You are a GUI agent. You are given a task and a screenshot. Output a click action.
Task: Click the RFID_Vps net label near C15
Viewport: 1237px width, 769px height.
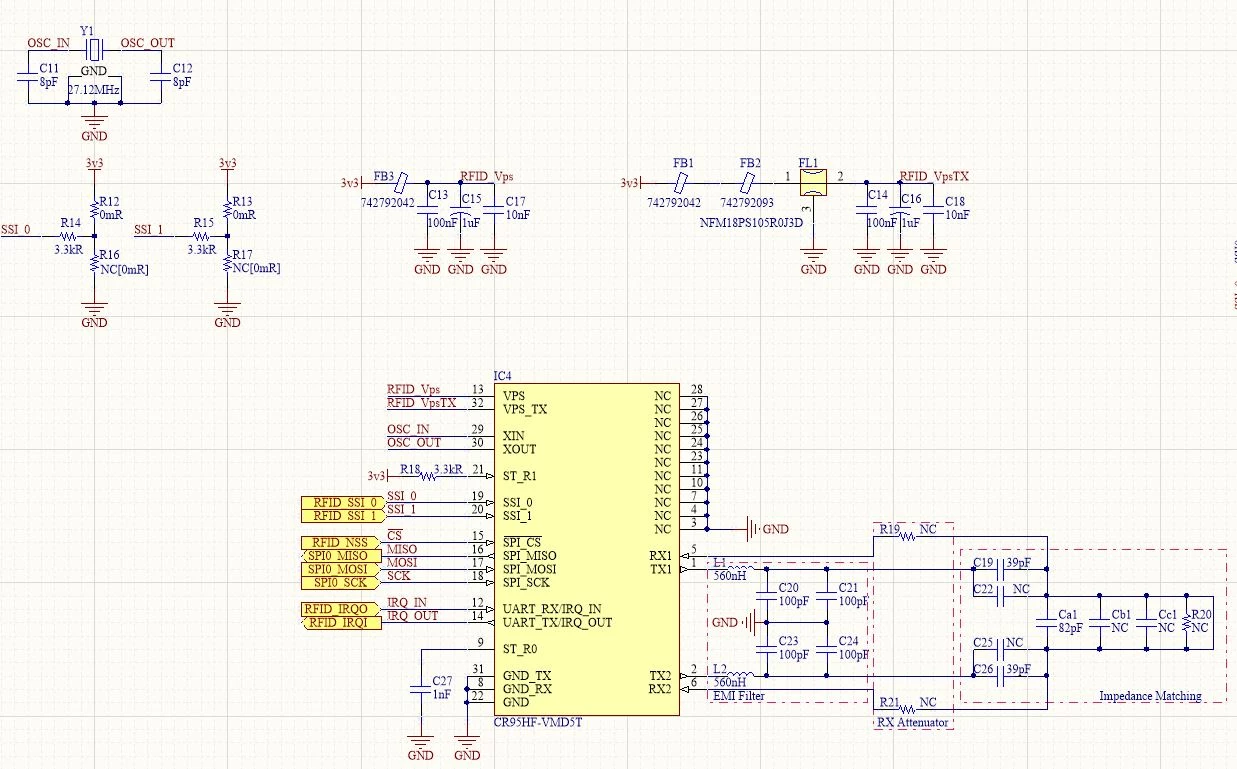(486, 176)
